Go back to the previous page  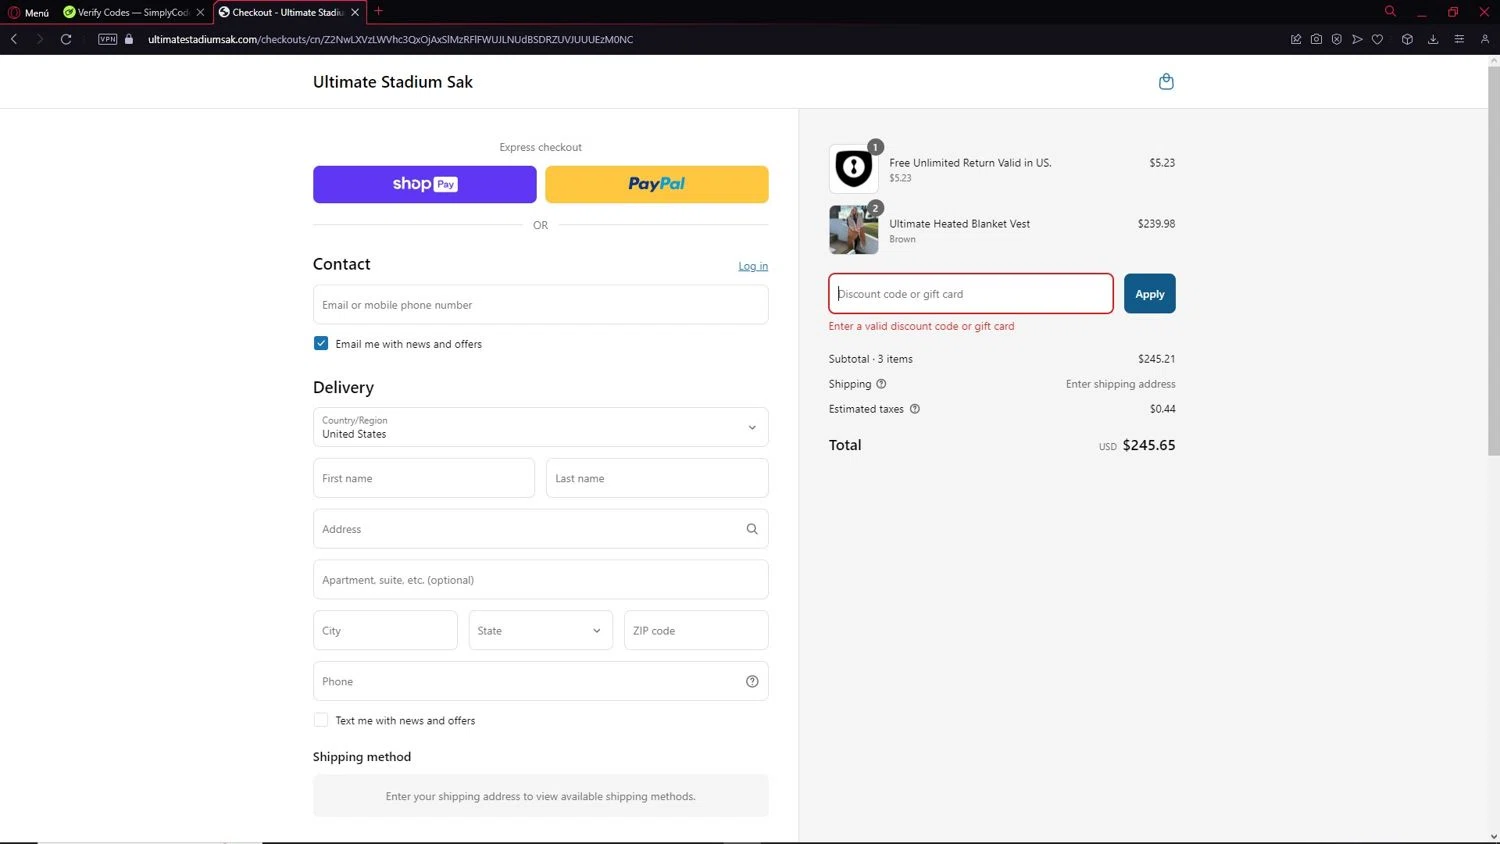pos(14,39)
